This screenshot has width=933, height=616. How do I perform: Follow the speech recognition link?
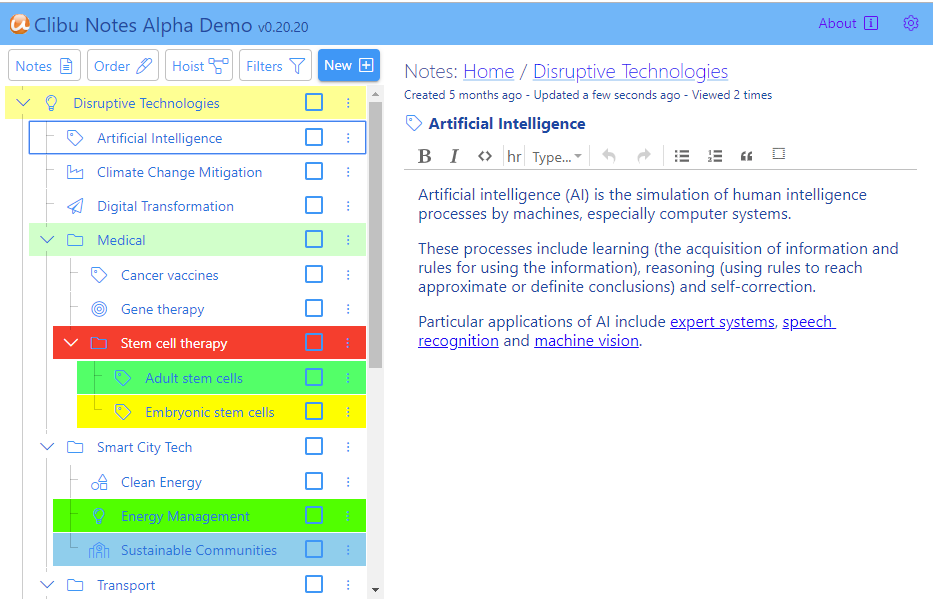(x=809, y=322)
